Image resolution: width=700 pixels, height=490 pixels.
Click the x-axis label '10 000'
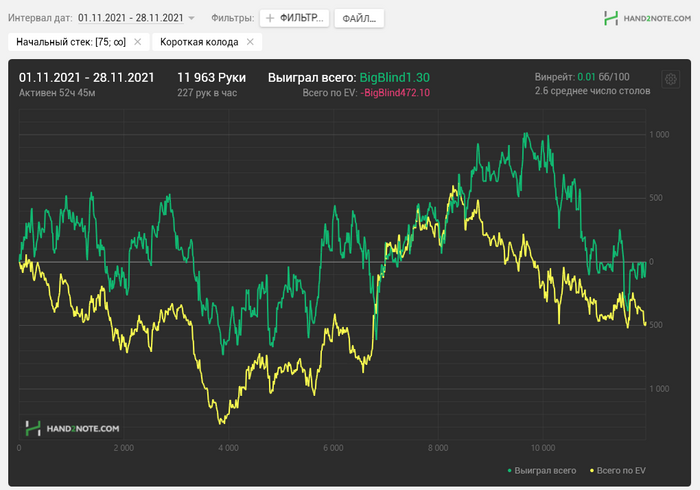[x=543, y=448]
